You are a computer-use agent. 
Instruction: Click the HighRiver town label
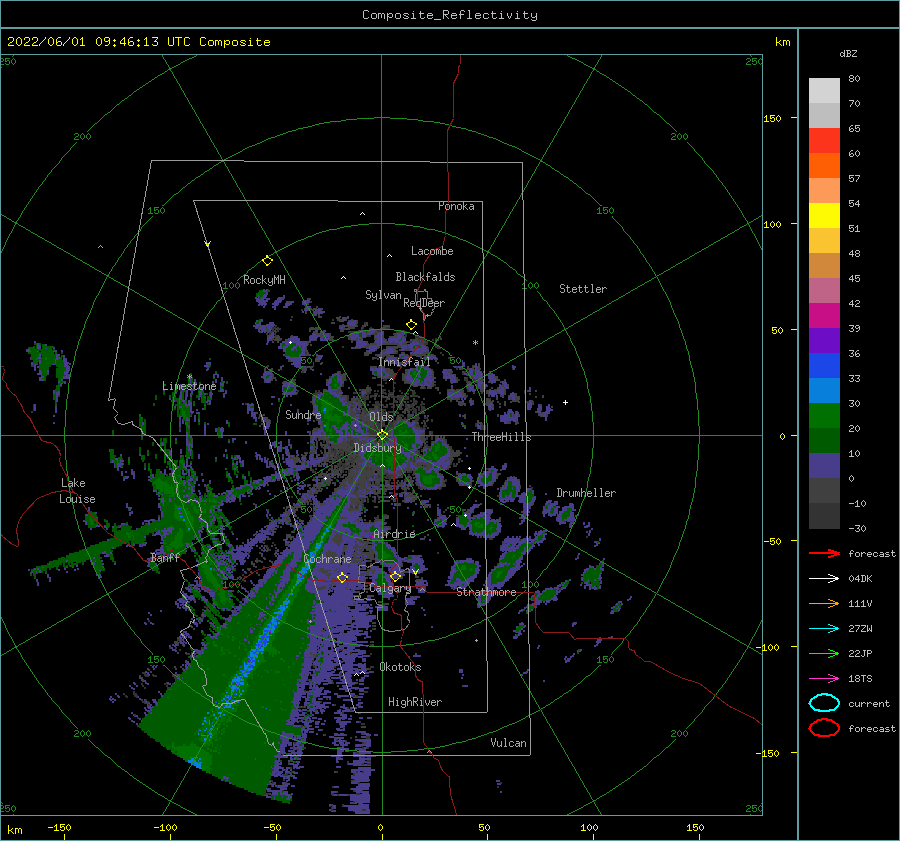click(x=415, y=702)
